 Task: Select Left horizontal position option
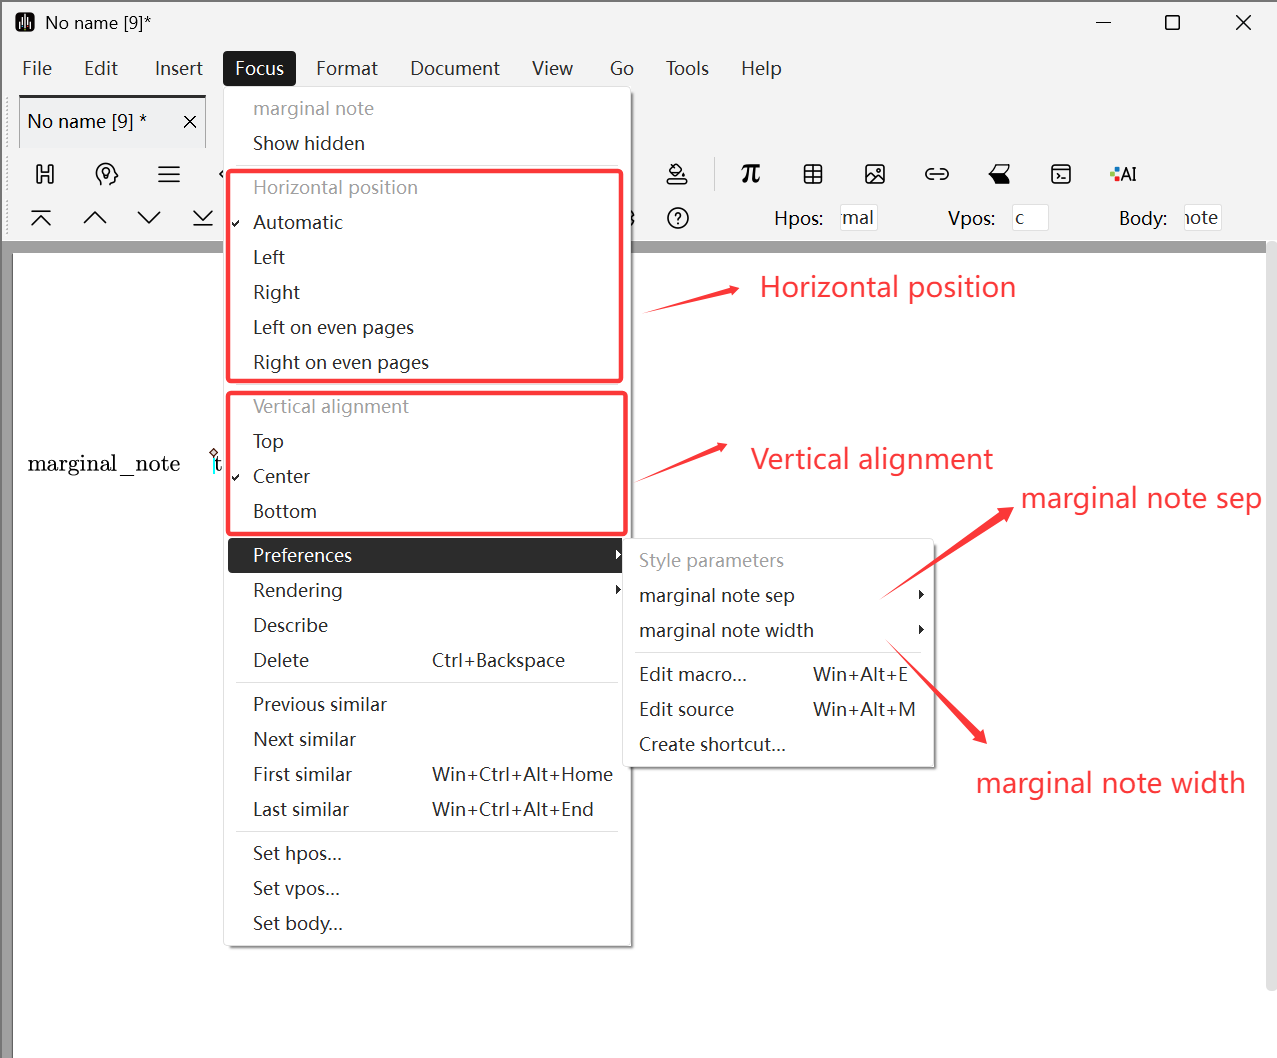pos(269,257)
